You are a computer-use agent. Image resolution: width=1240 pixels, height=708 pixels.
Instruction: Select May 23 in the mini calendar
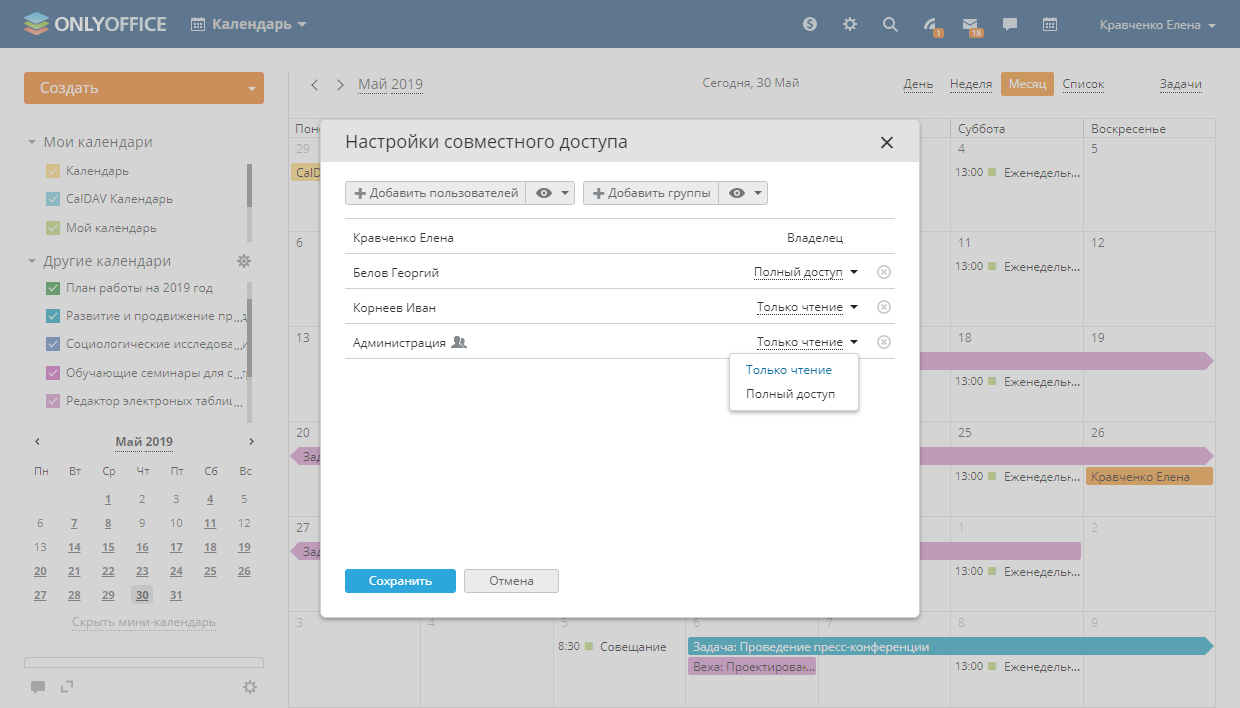[142, 572]
